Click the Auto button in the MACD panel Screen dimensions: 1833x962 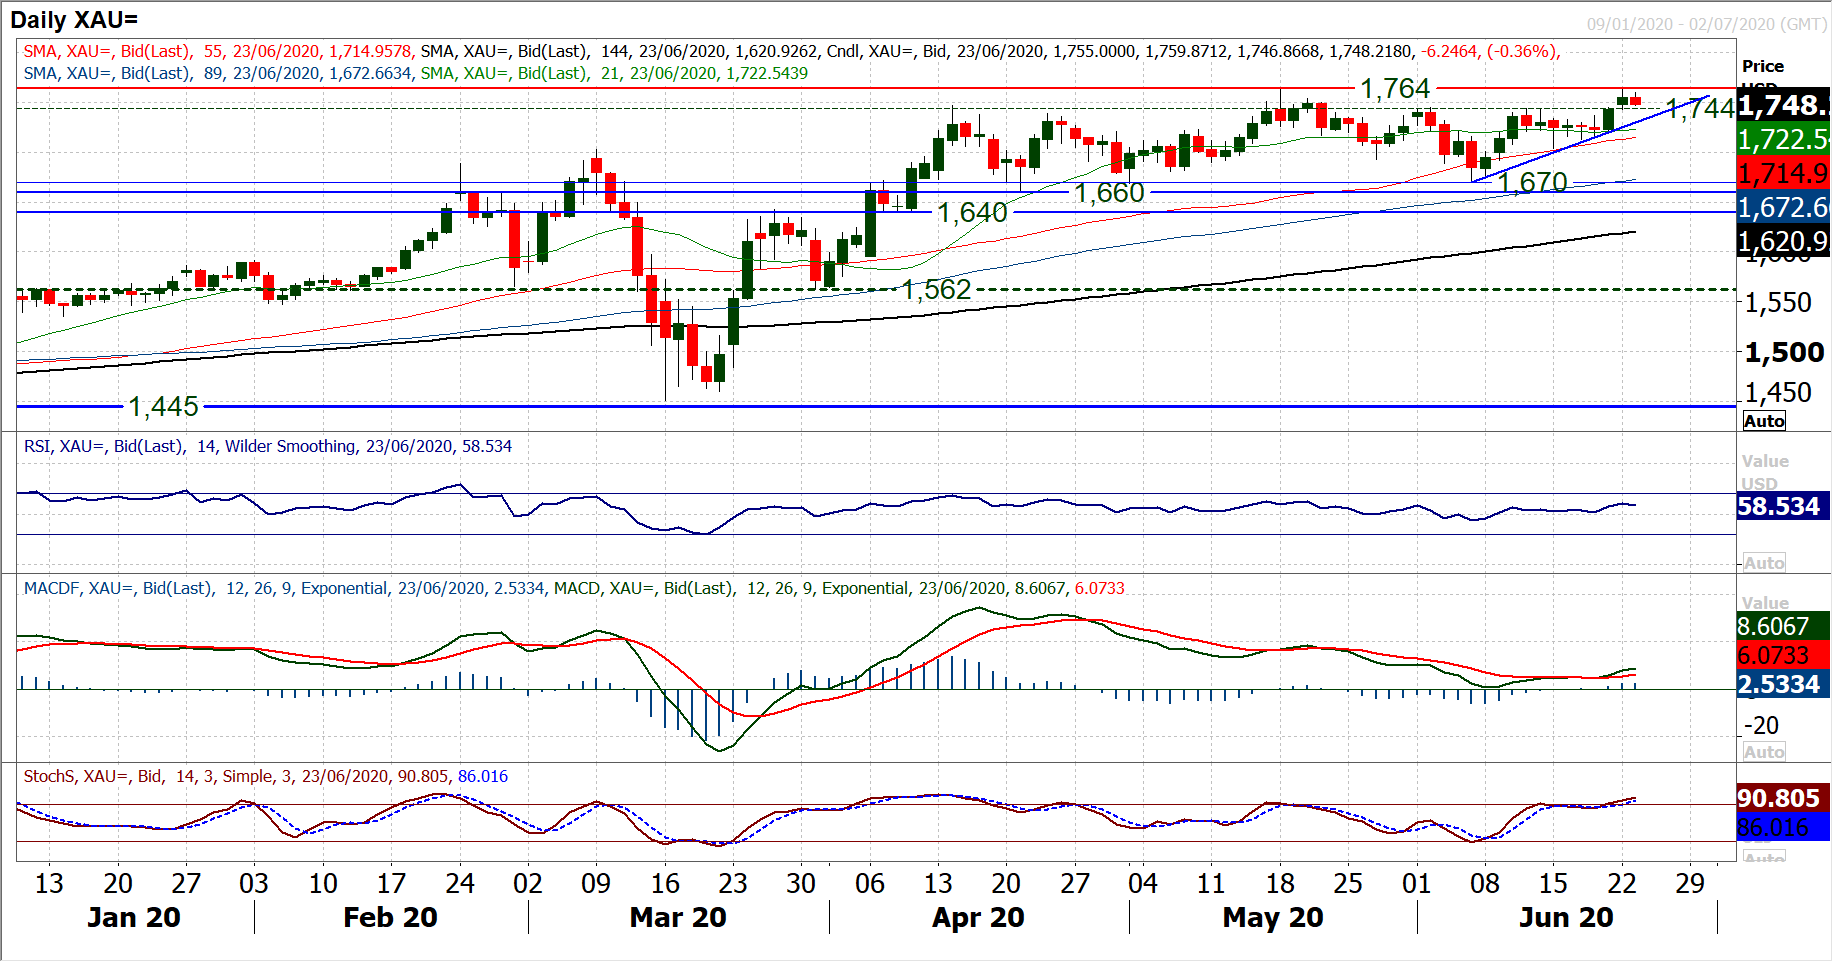pyautogui.click(x=1764, y=752)
